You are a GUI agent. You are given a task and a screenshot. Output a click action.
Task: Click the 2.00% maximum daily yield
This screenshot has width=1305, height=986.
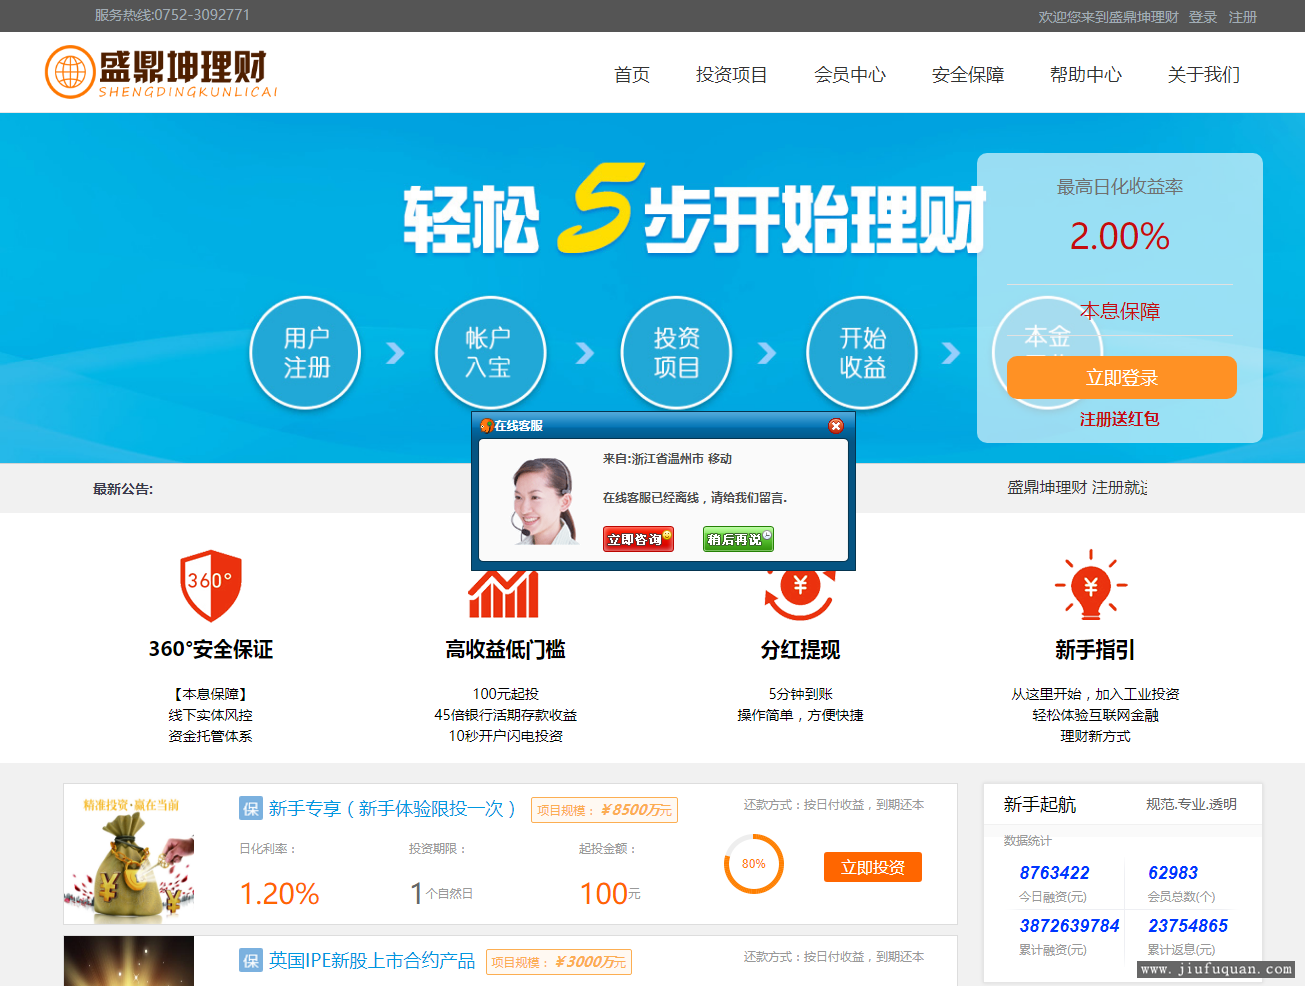[x=1120, y=237]
